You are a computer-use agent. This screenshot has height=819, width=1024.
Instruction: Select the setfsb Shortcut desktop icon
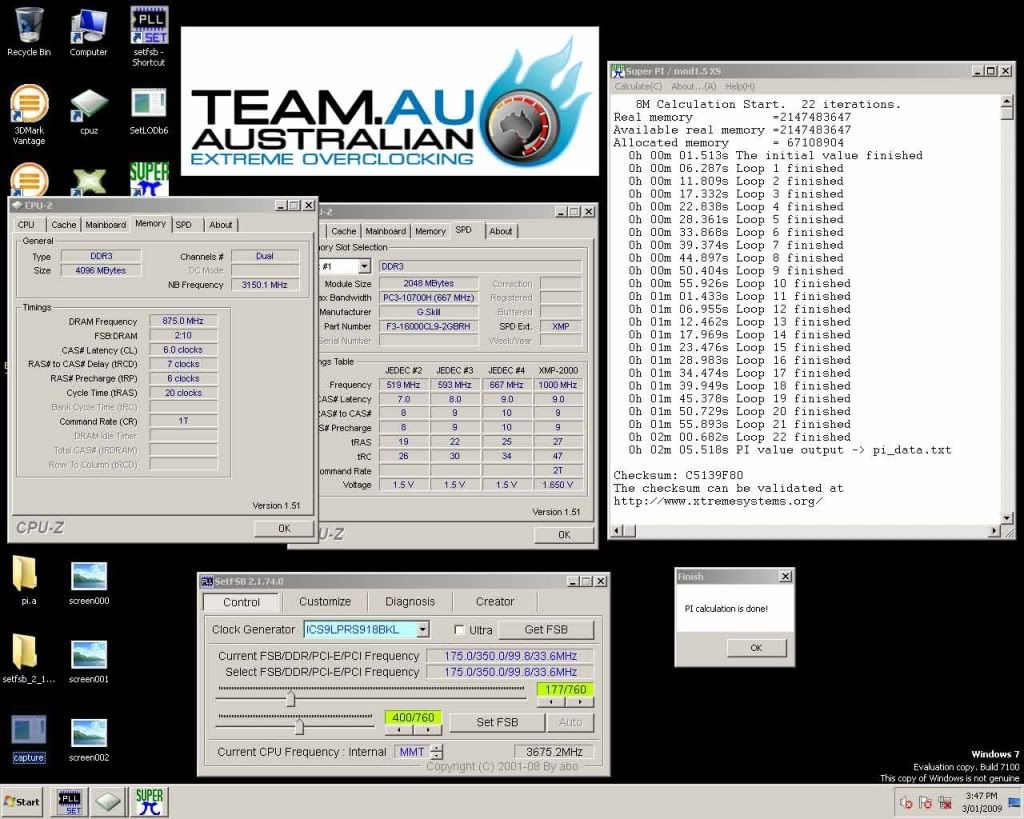click(148, 36)
